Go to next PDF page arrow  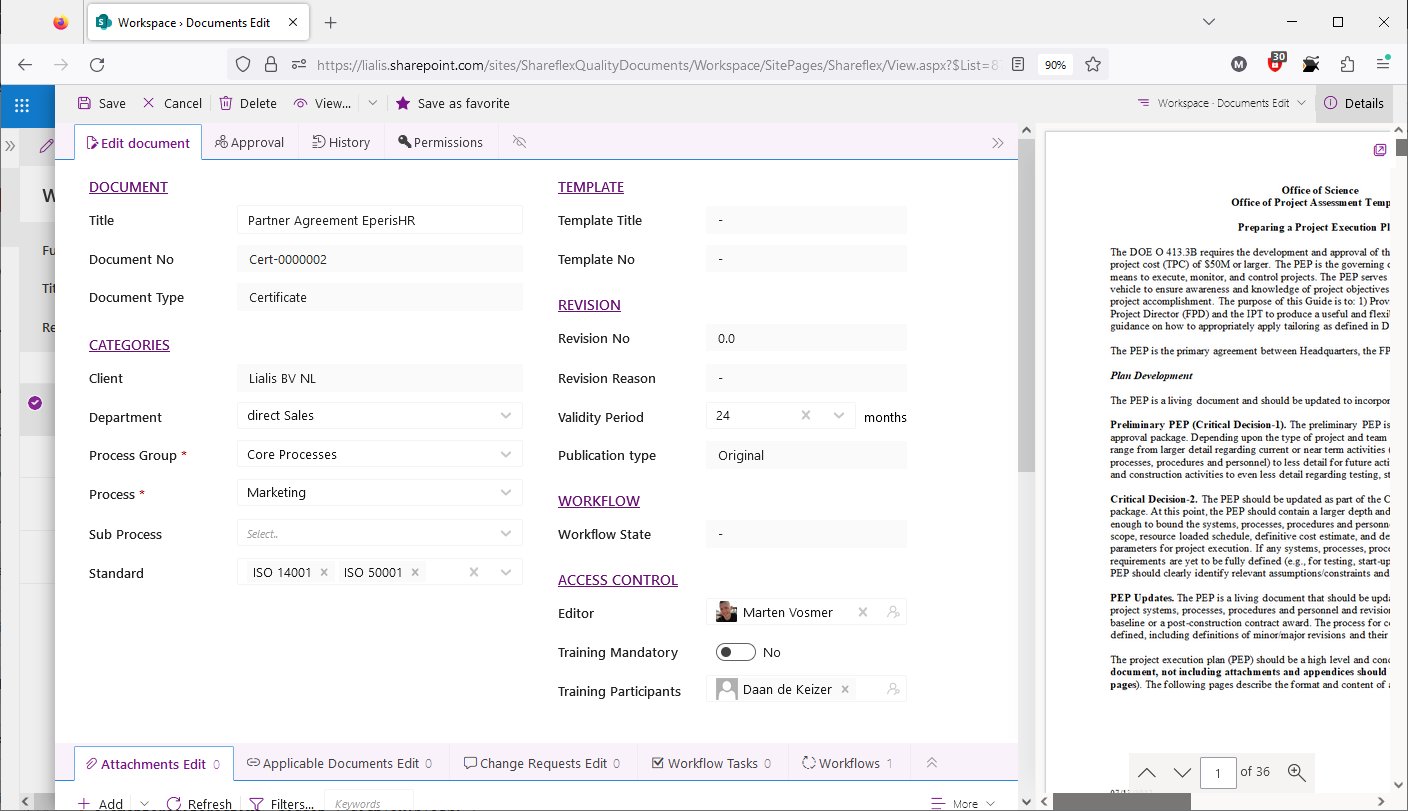tap(1182, 772)
